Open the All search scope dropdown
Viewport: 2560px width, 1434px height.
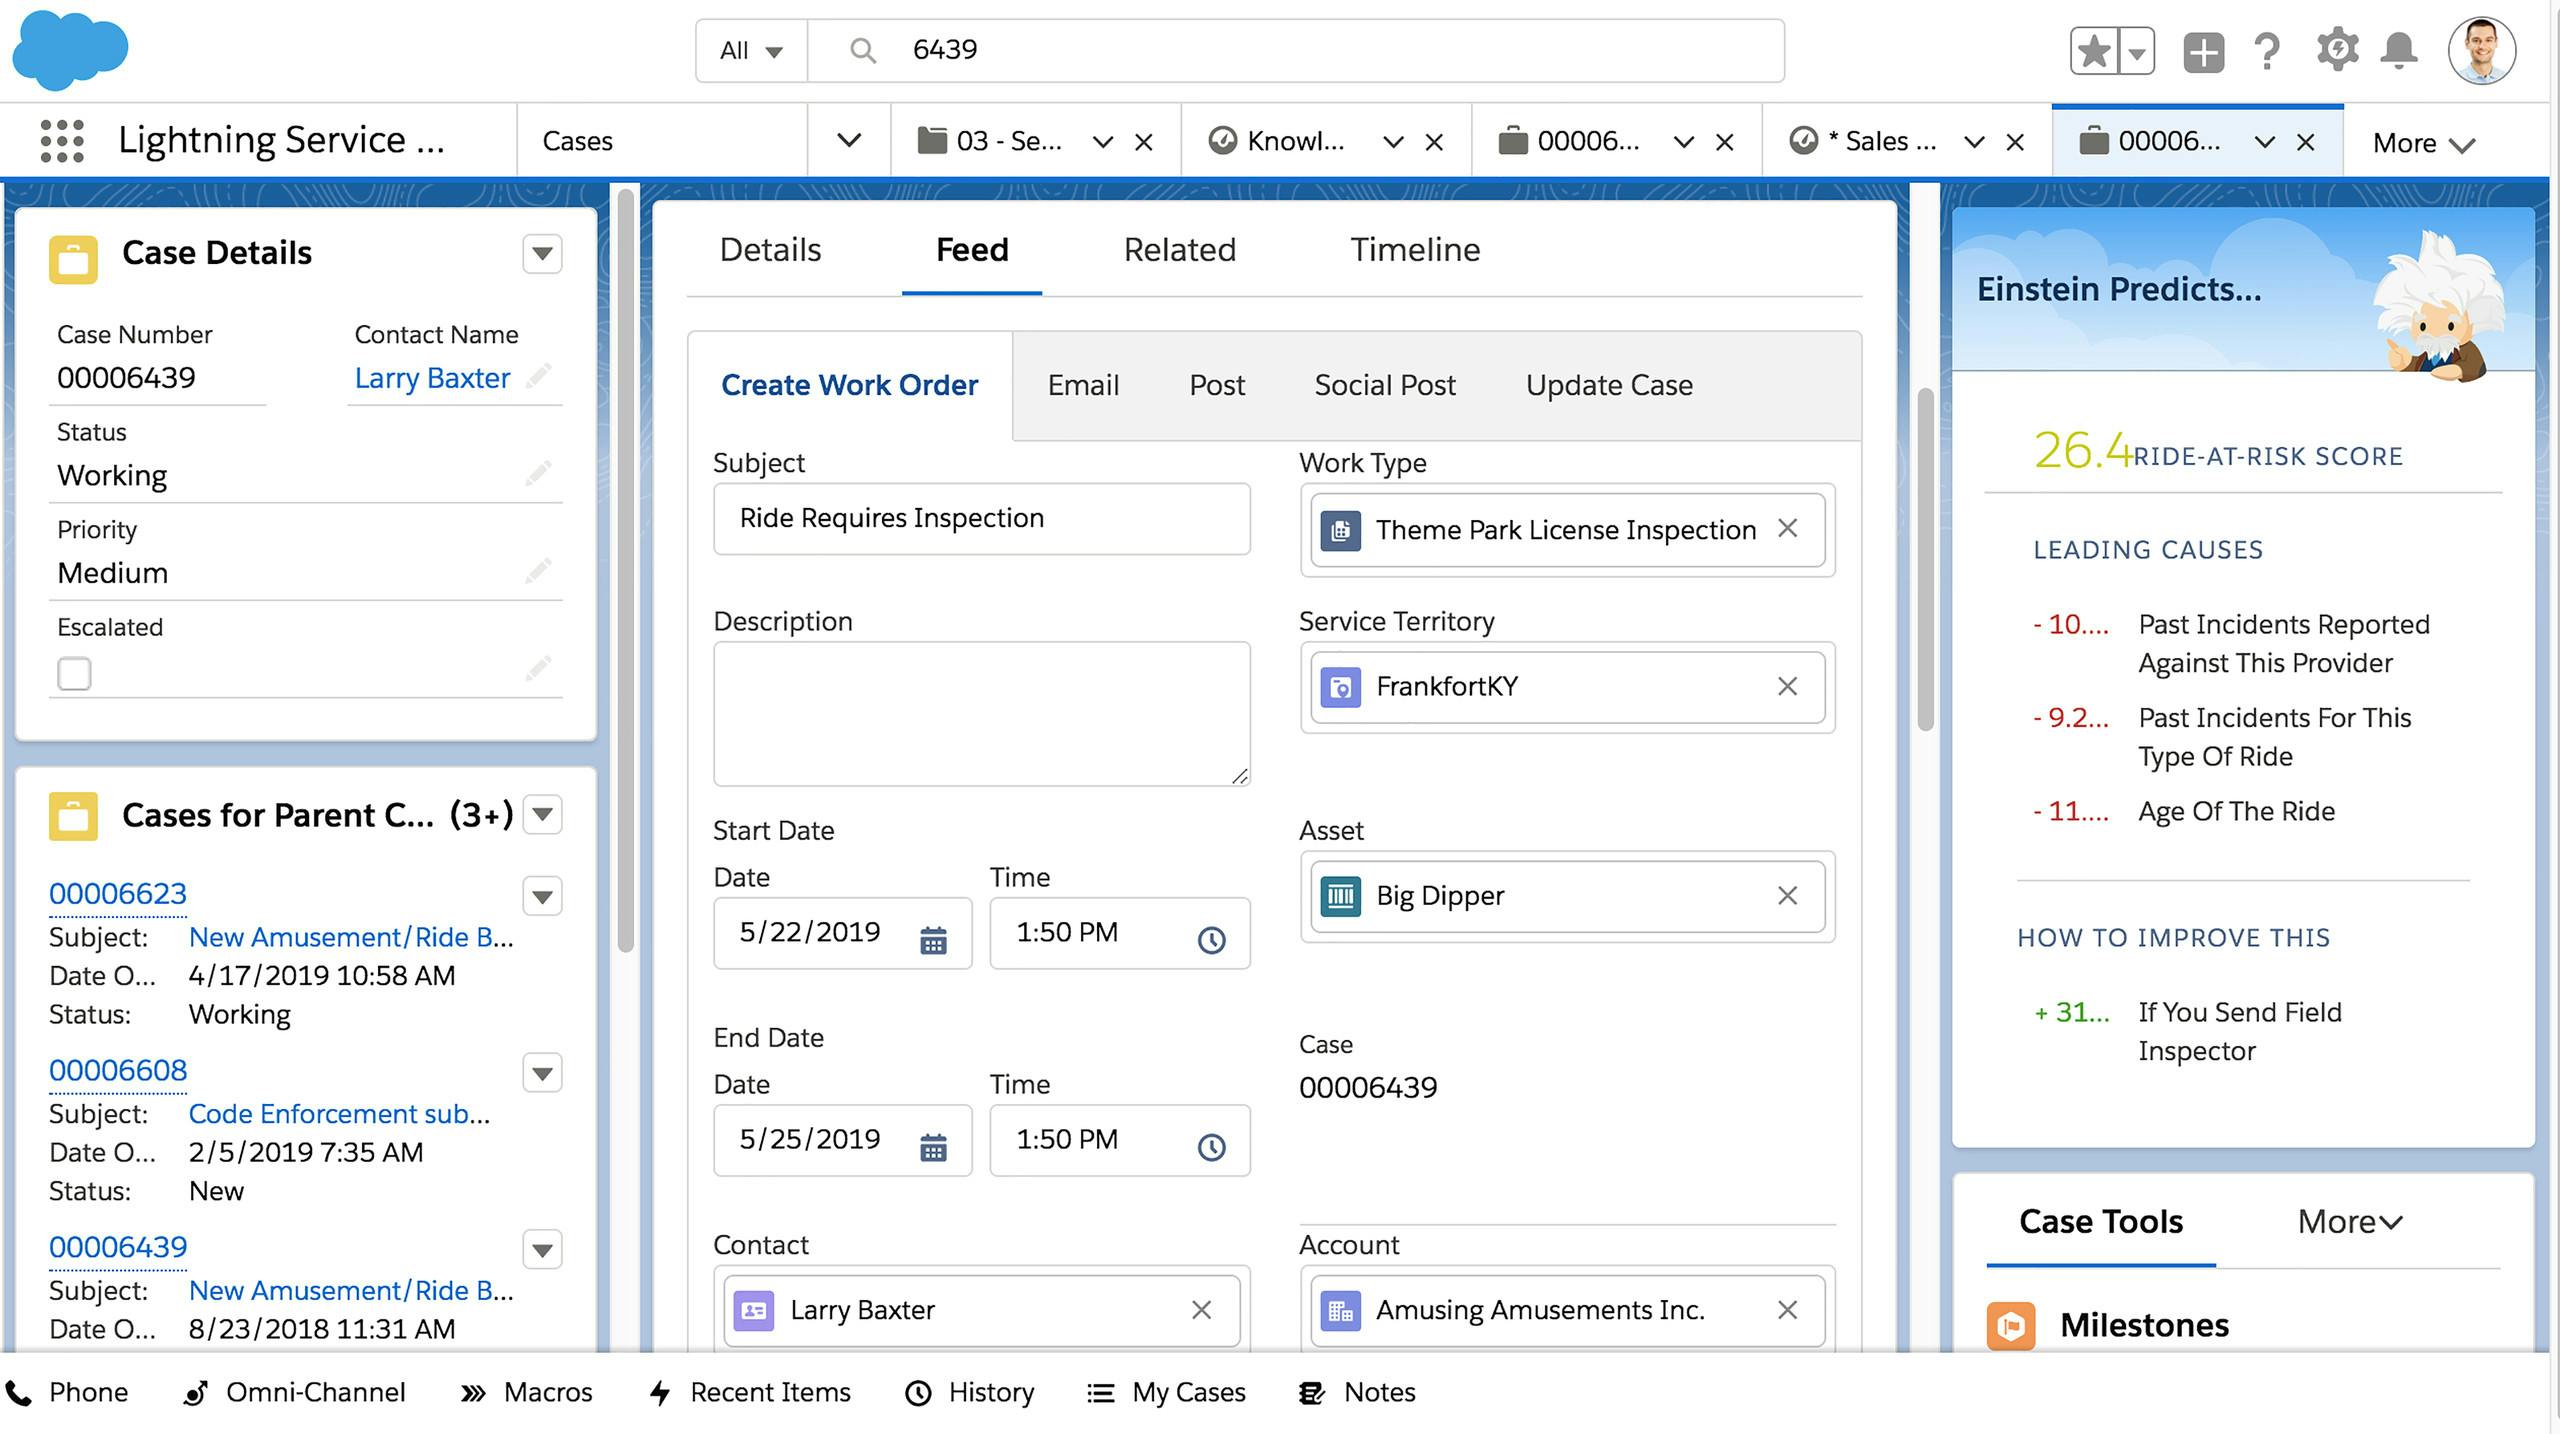click(751, 50)
